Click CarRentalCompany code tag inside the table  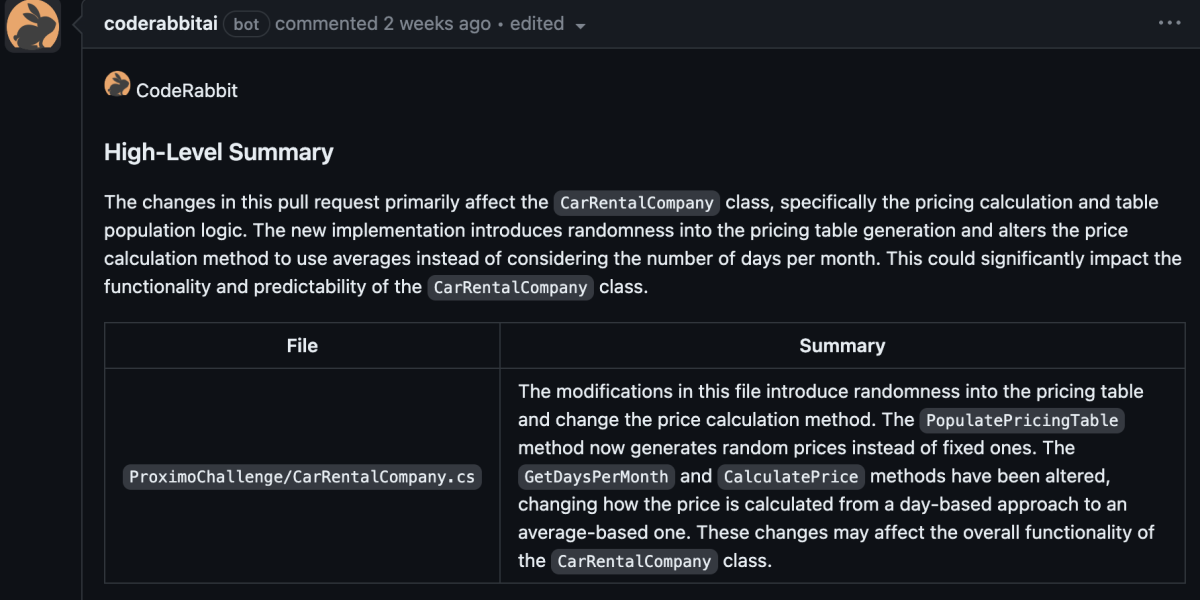(x=634, y=561)
